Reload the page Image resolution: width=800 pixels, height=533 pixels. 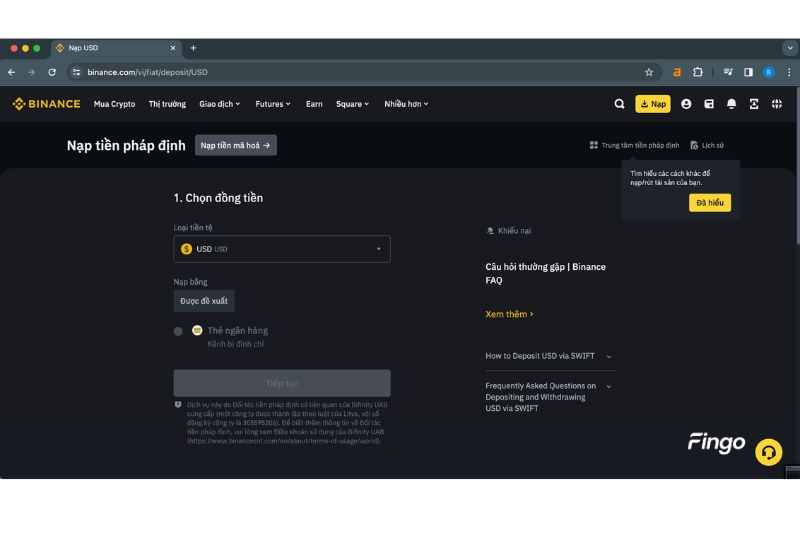pos(52,72)
